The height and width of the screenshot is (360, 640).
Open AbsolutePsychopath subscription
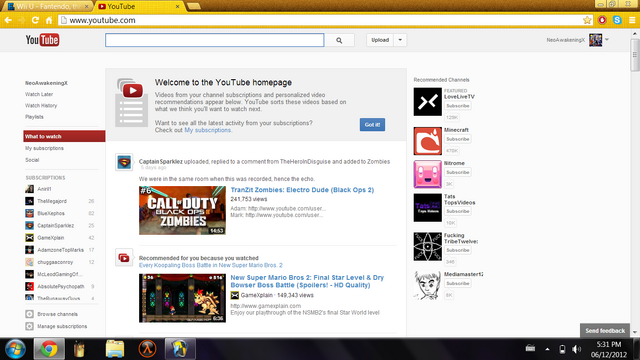[x=60, y=287]
